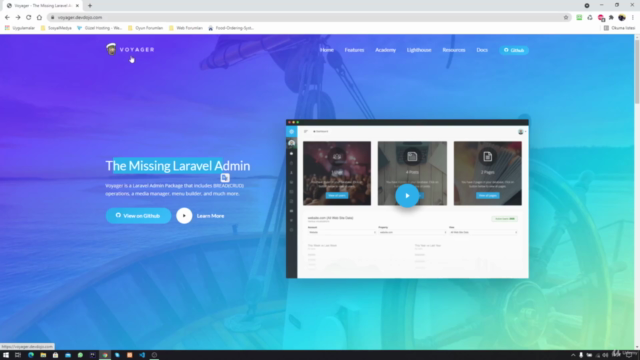Open the Chrome profile avatar
This screenshot has width=640, height=360.
(622, 17)
